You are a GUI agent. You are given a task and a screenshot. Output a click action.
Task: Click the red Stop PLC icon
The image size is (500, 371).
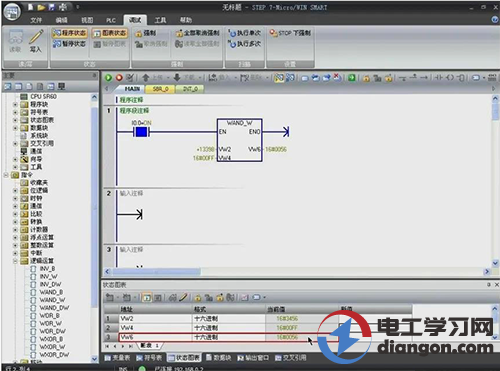pyautogui.click(x=119, y=78)
